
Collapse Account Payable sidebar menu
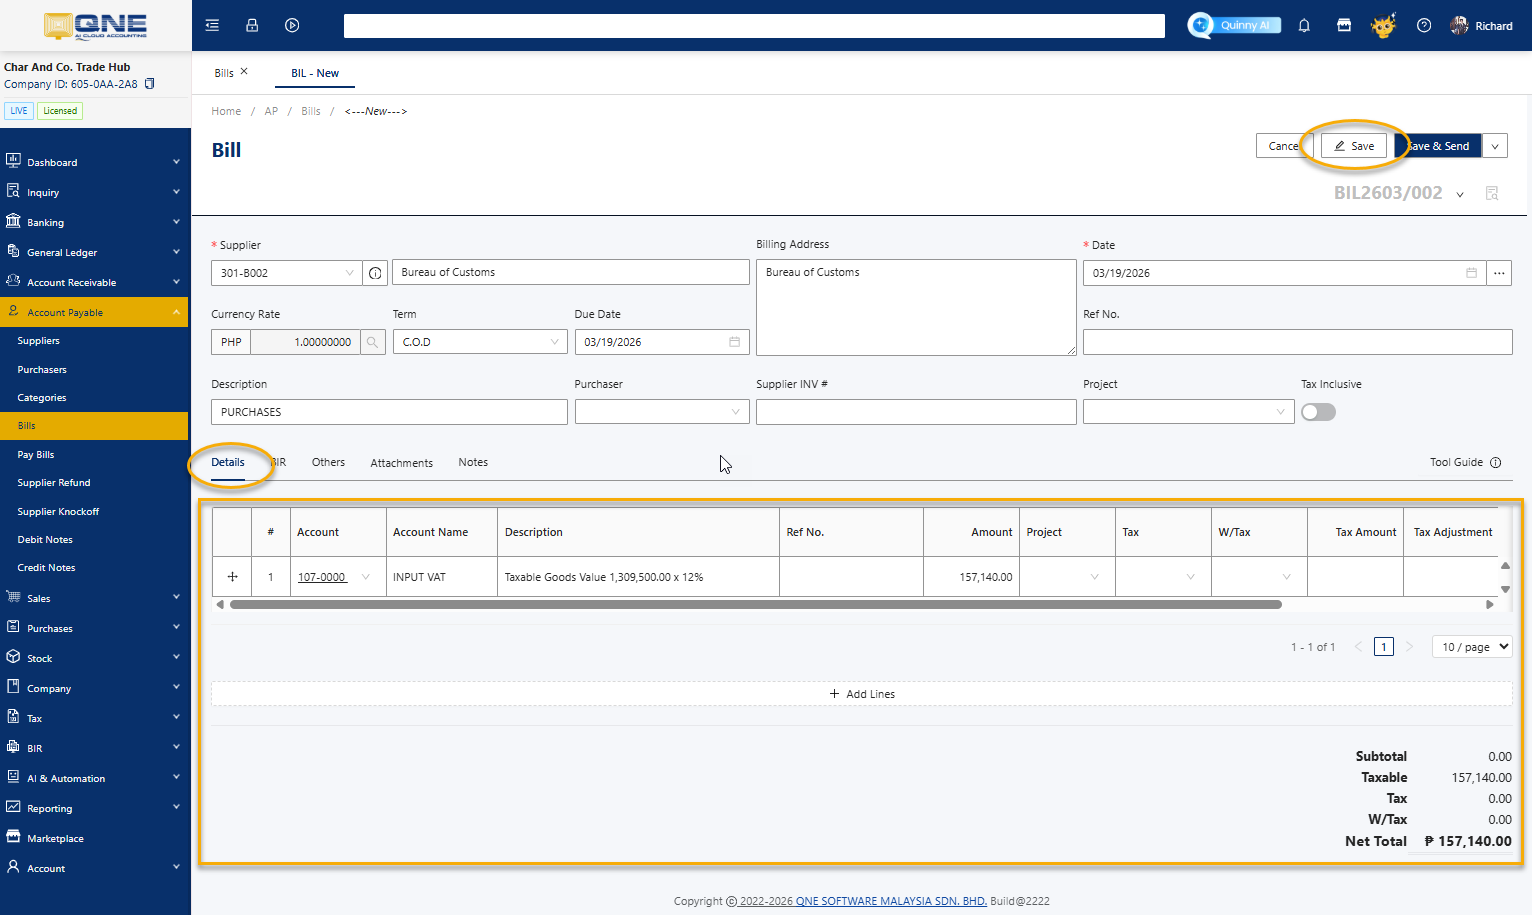point(94,312)
